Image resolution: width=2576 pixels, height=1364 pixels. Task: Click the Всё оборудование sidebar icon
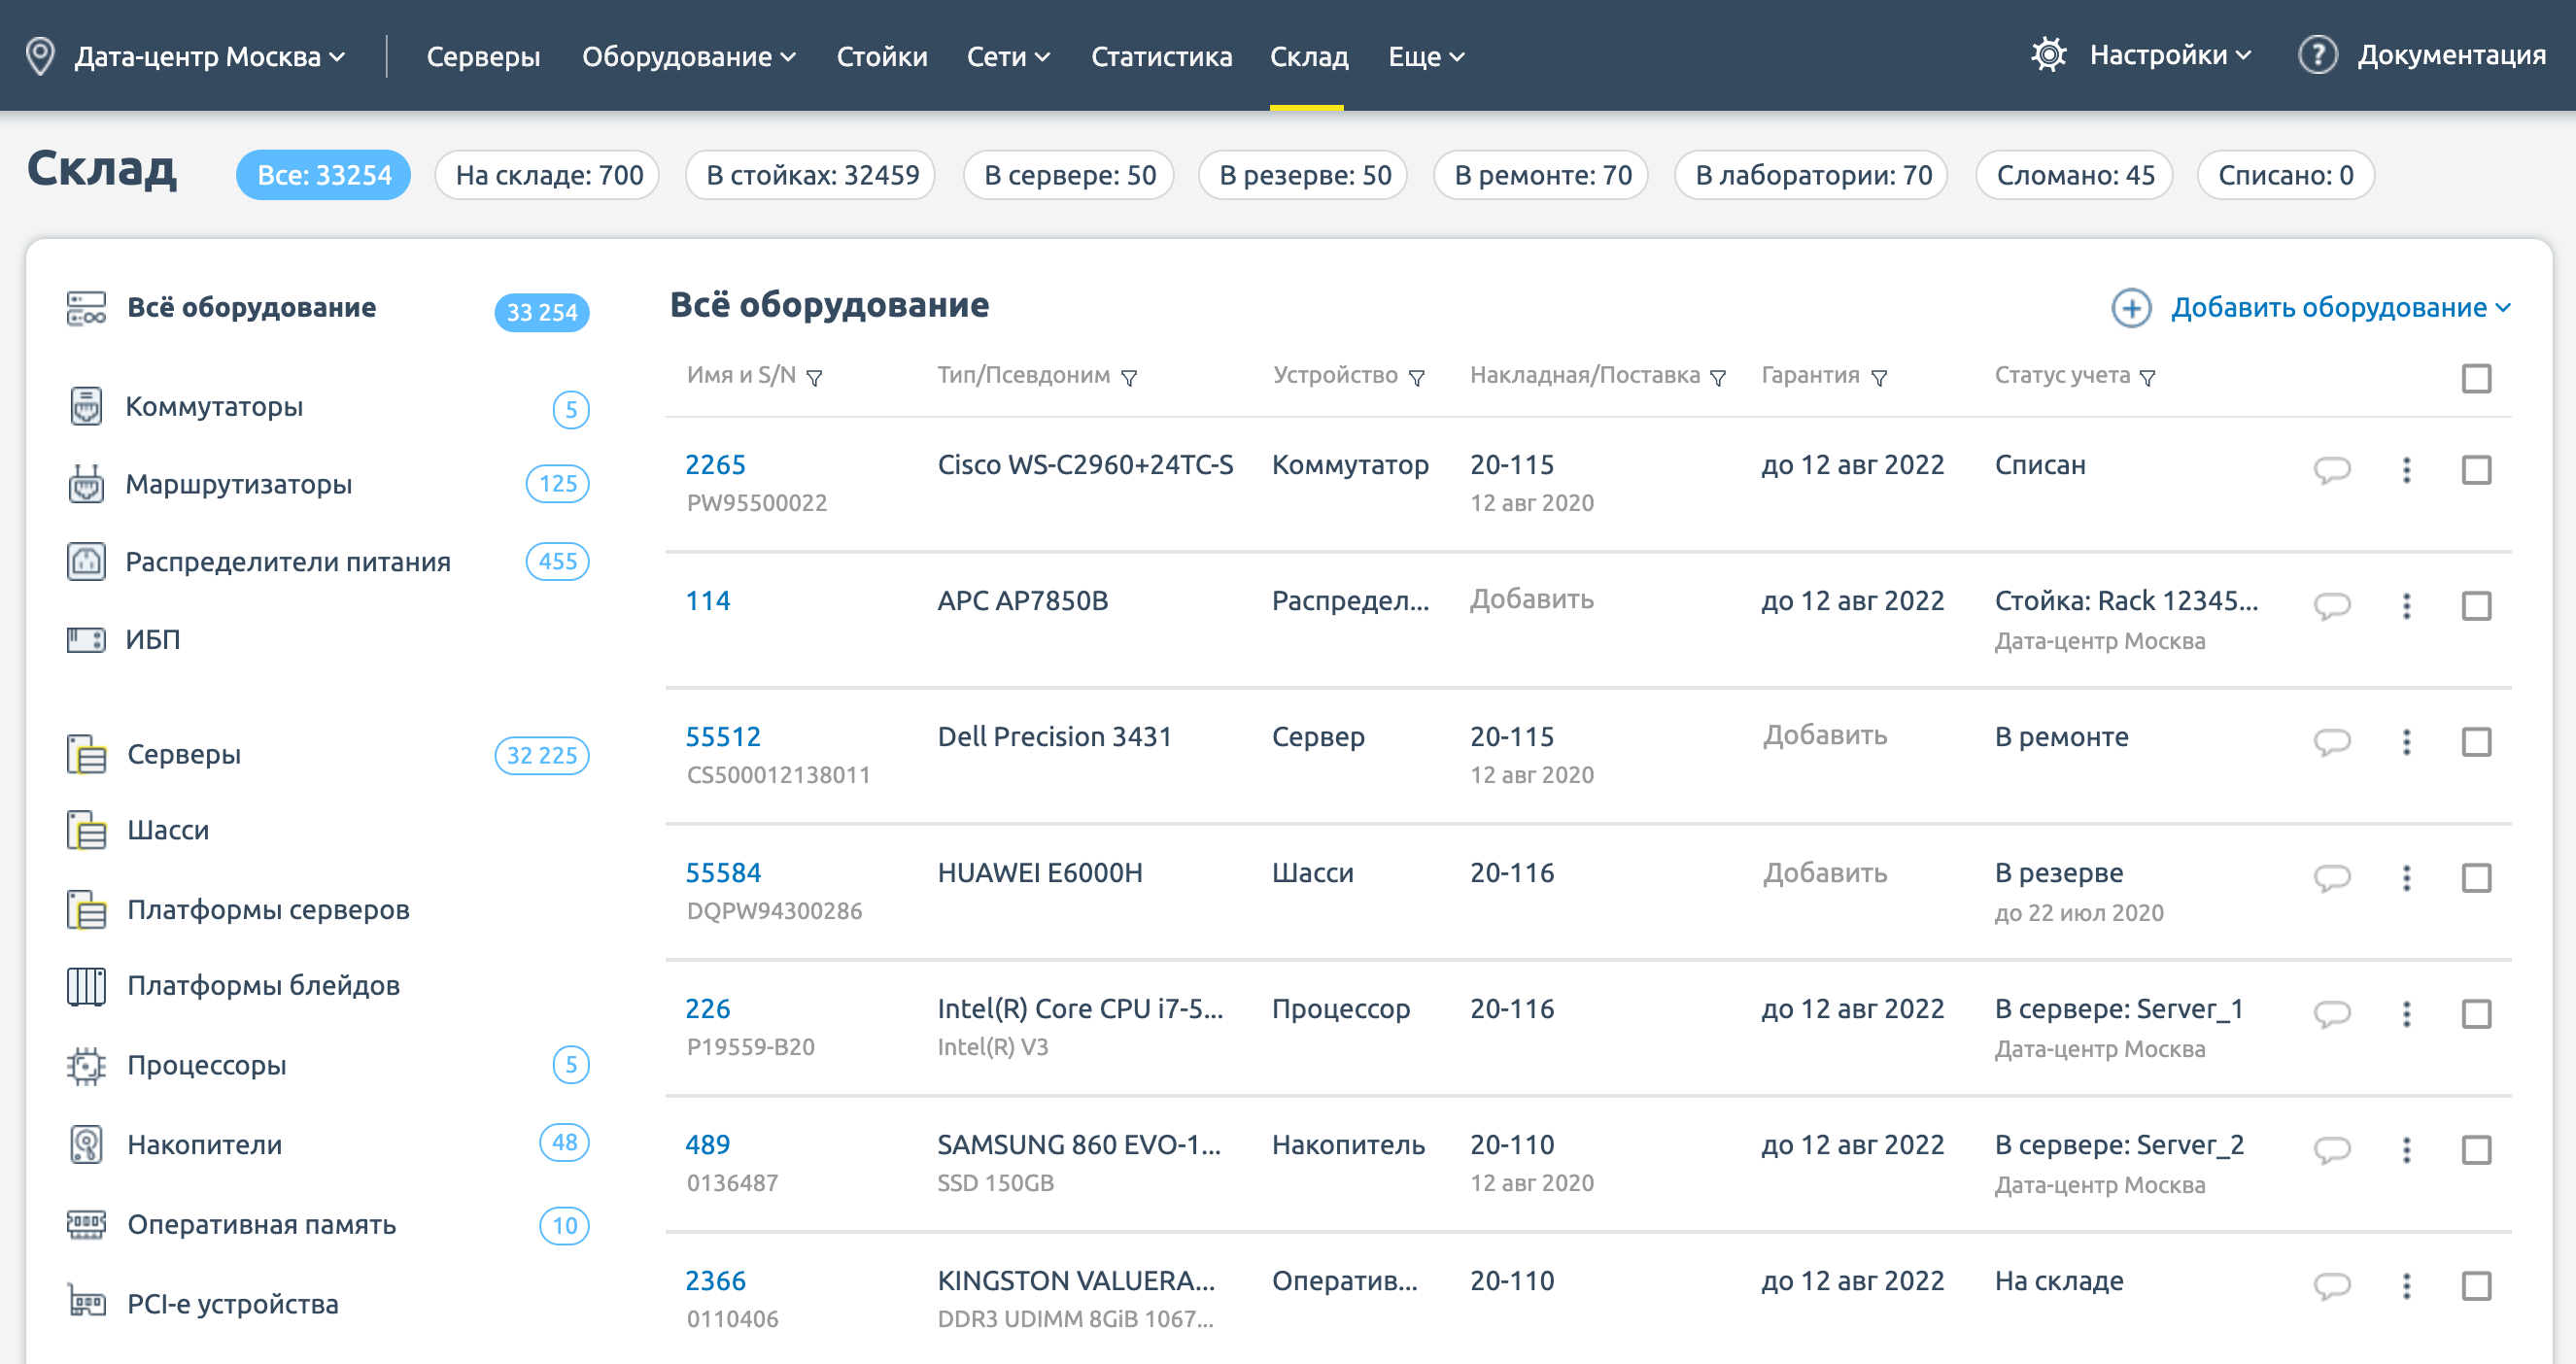coord(86,308)
